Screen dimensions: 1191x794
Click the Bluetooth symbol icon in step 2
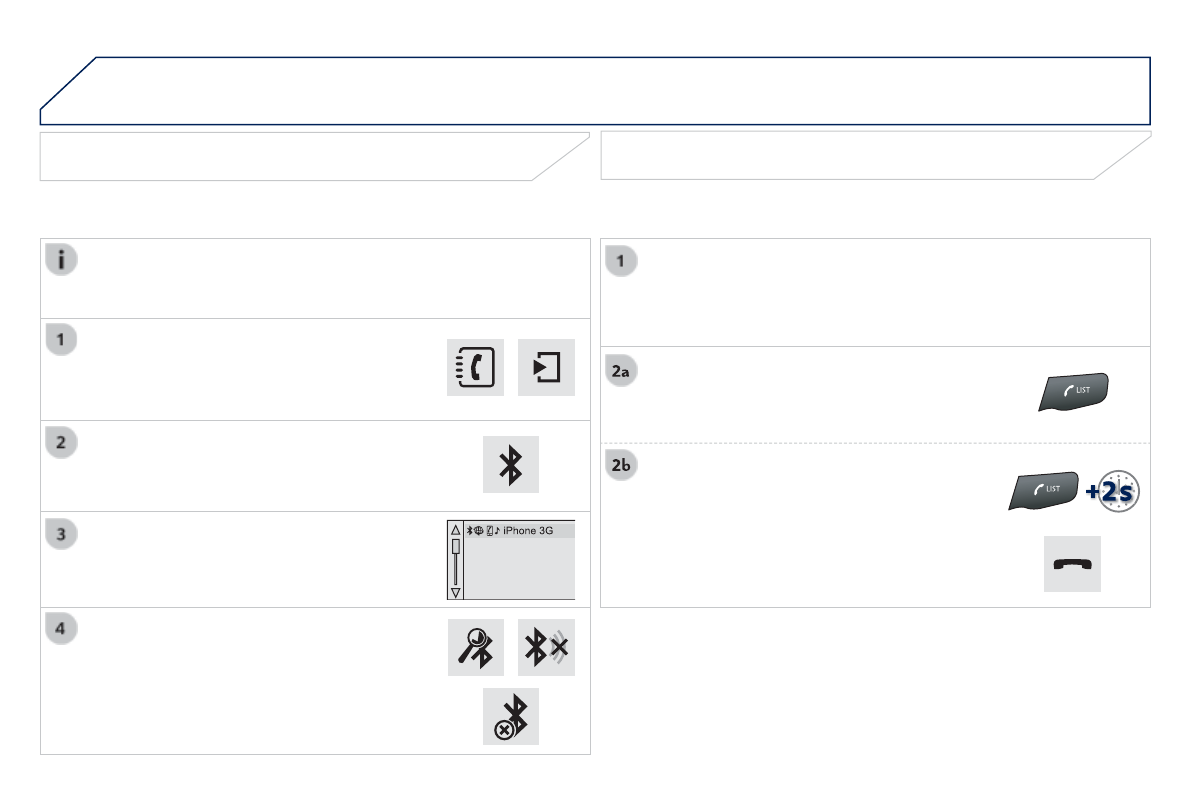tap(511, 464)
